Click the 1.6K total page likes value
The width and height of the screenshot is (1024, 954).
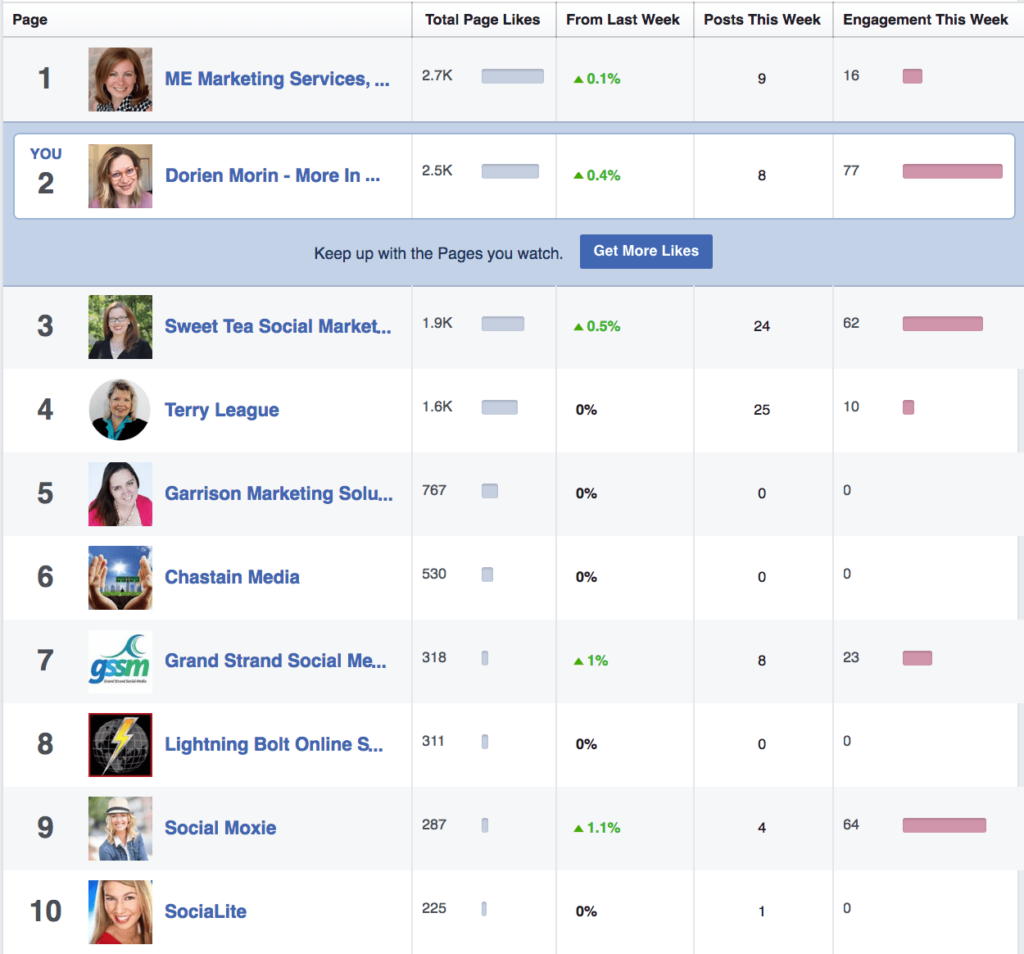click(437, 407)
